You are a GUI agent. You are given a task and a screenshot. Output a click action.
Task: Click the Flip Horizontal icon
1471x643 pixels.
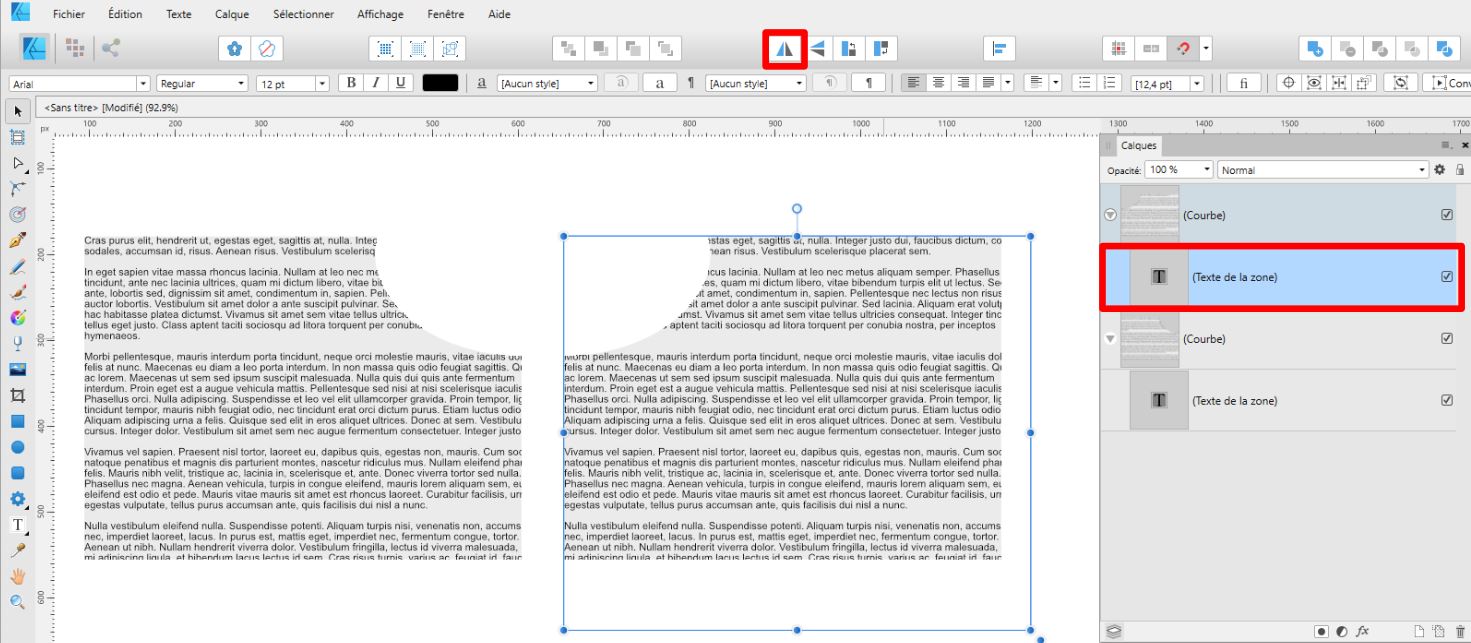click(785, 49)
